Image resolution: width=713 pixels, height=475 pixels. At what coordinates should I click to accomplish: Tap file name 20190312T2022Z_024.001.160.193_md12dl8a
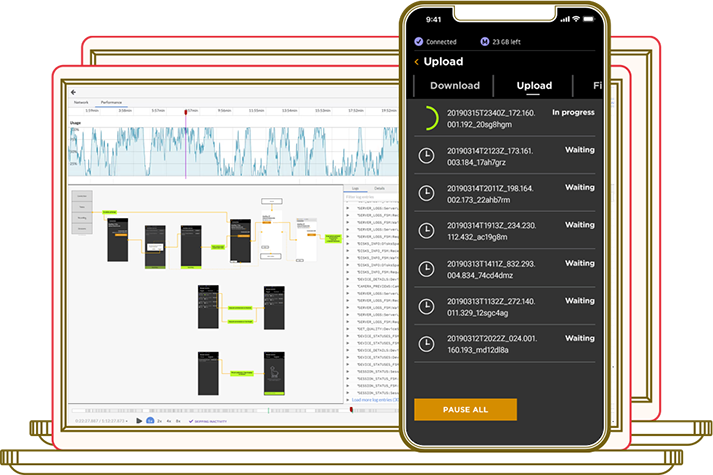coord(492,344)
